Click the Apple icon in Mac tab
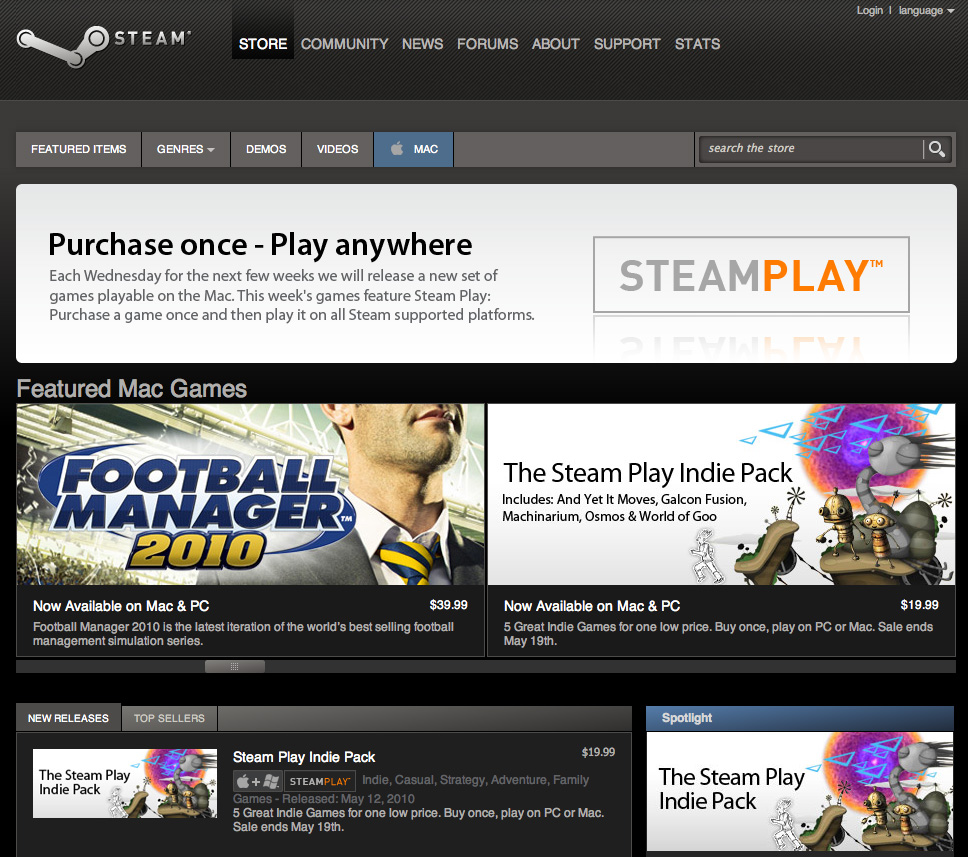The image size is (968, 857). [x=397, y=149]
